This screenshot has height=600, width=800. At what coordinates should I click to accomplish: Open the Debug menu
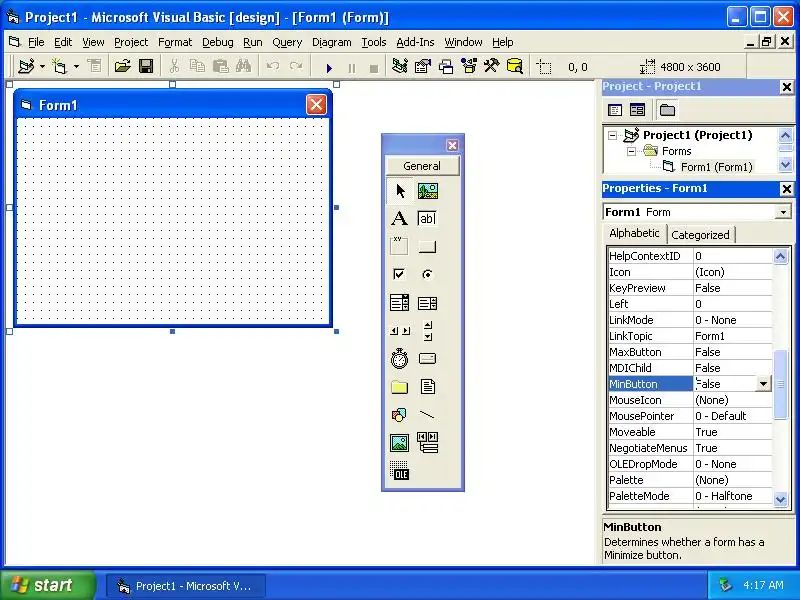pos(217,42)
